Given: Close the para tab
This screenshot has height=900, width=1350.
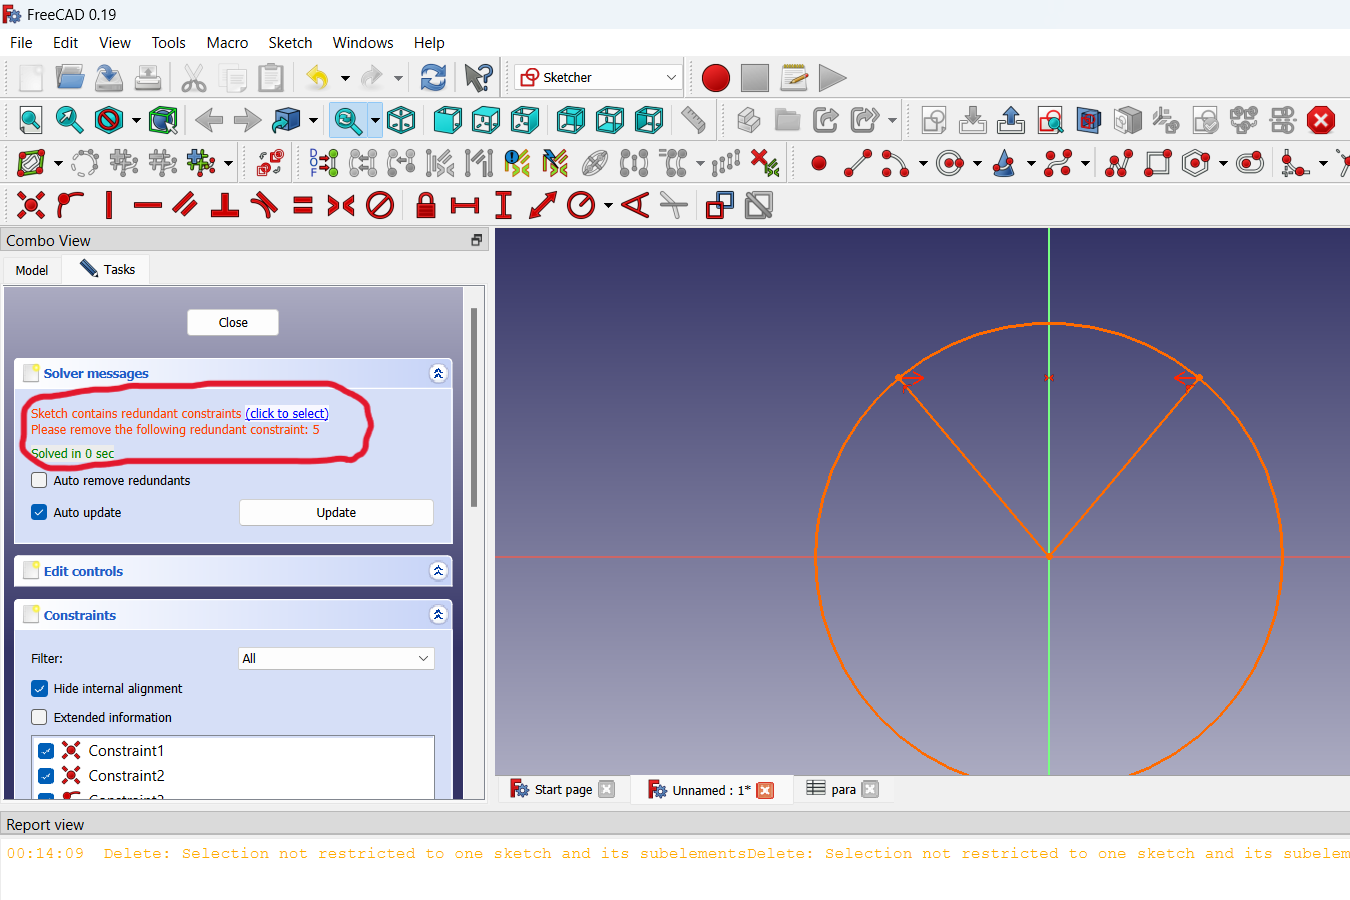Looking at the screenshot, I should [x=870, y=789].
